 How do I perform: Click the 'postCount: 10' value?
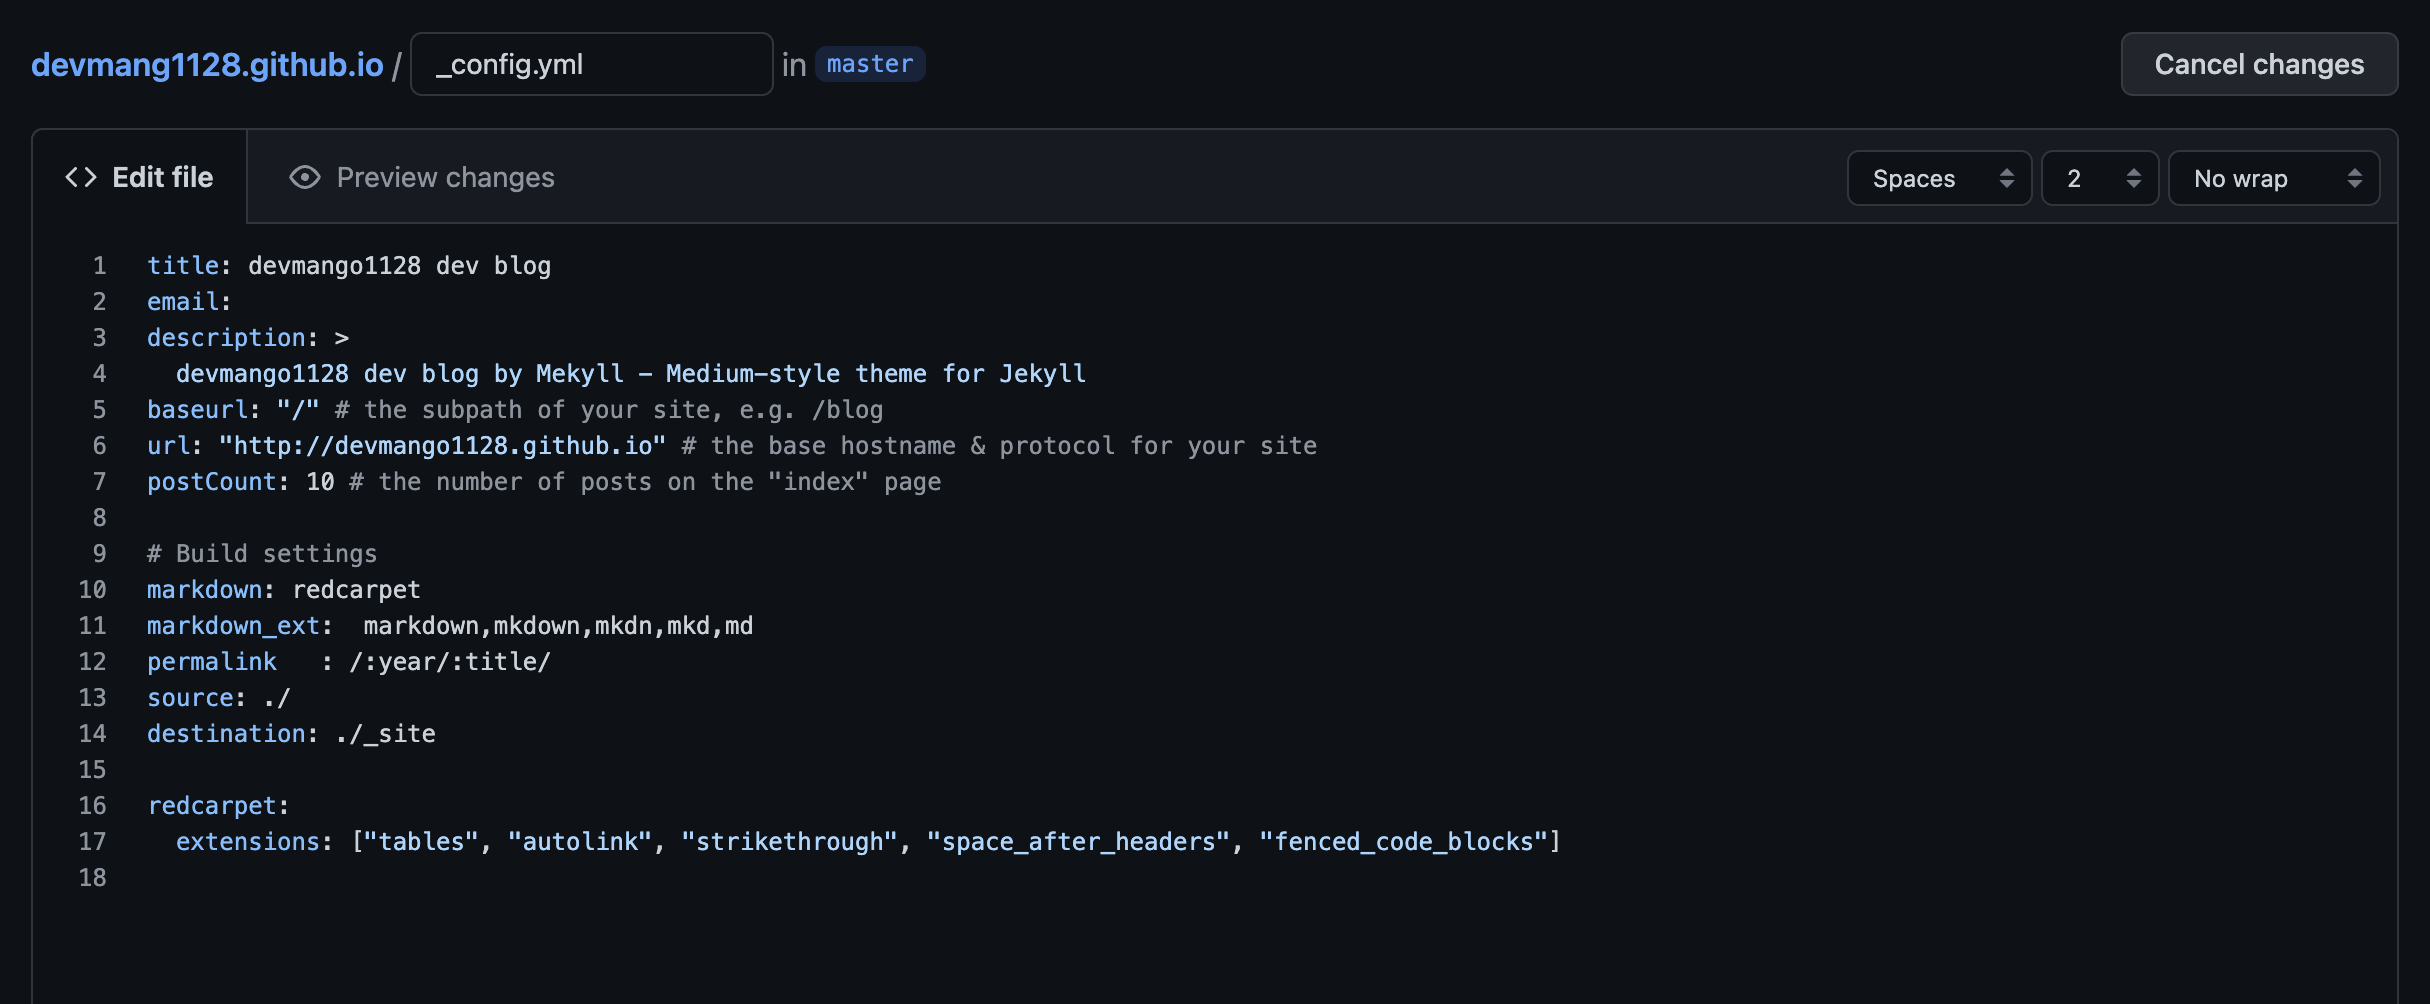[x=320, y=481]
